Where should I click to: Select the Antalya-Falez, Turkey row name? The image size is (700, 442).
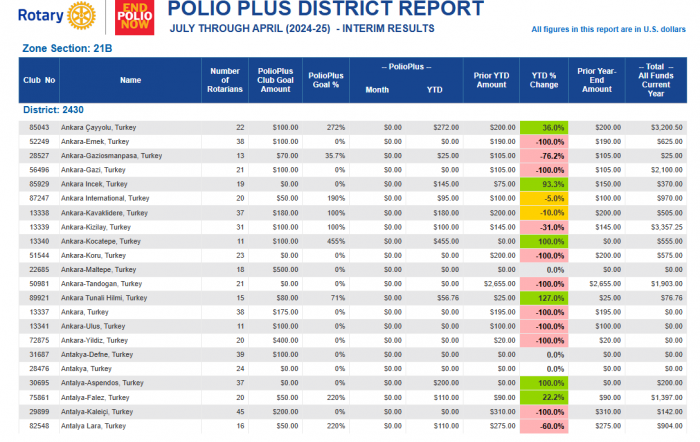pyautogui.click(x=95, y=397)
